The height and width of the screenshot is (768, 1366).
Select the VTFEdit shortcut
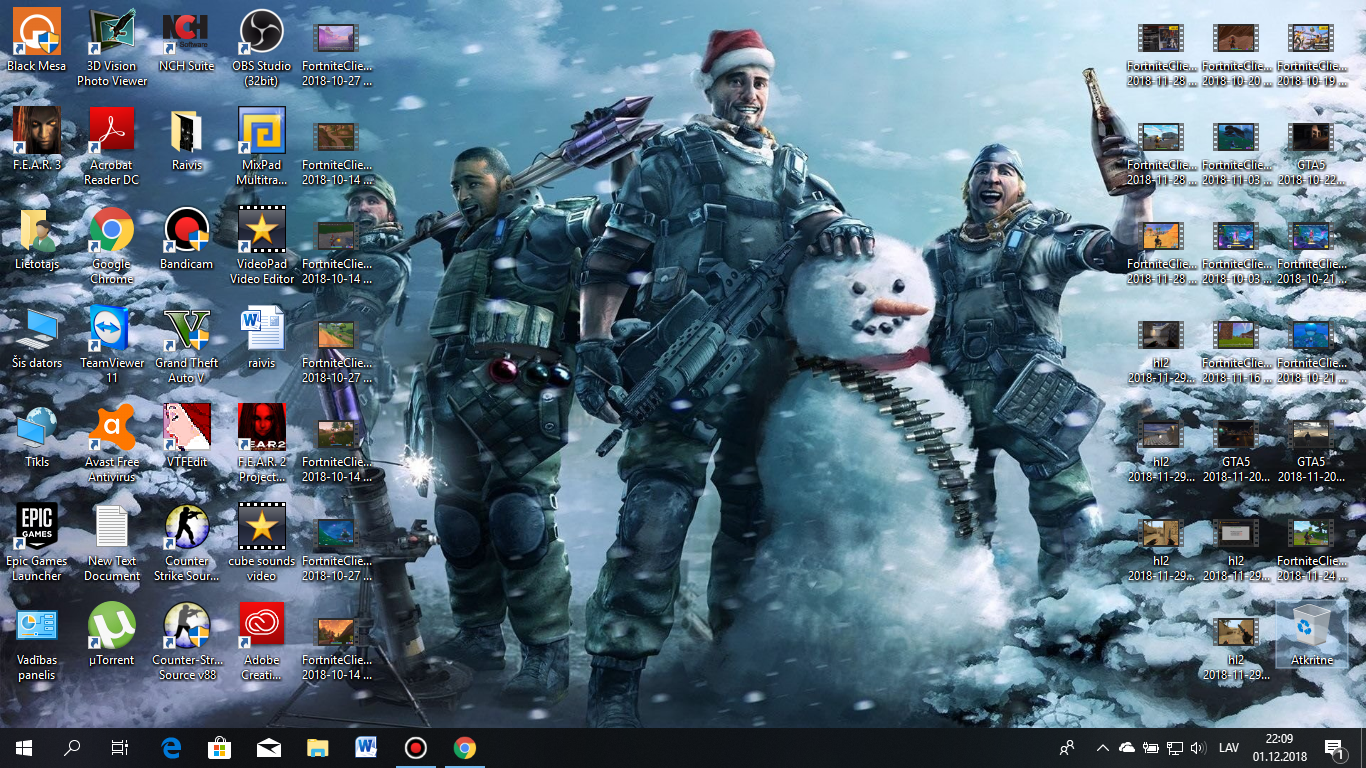point(187,437)
